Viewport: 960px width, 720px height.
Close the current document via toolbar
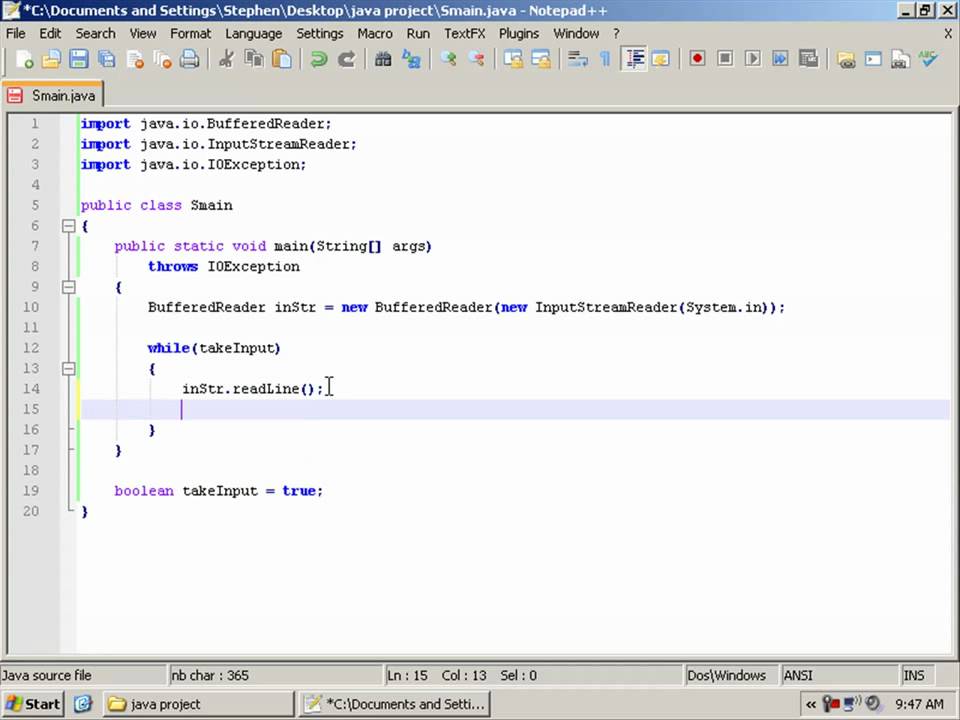tap(135, 59)
